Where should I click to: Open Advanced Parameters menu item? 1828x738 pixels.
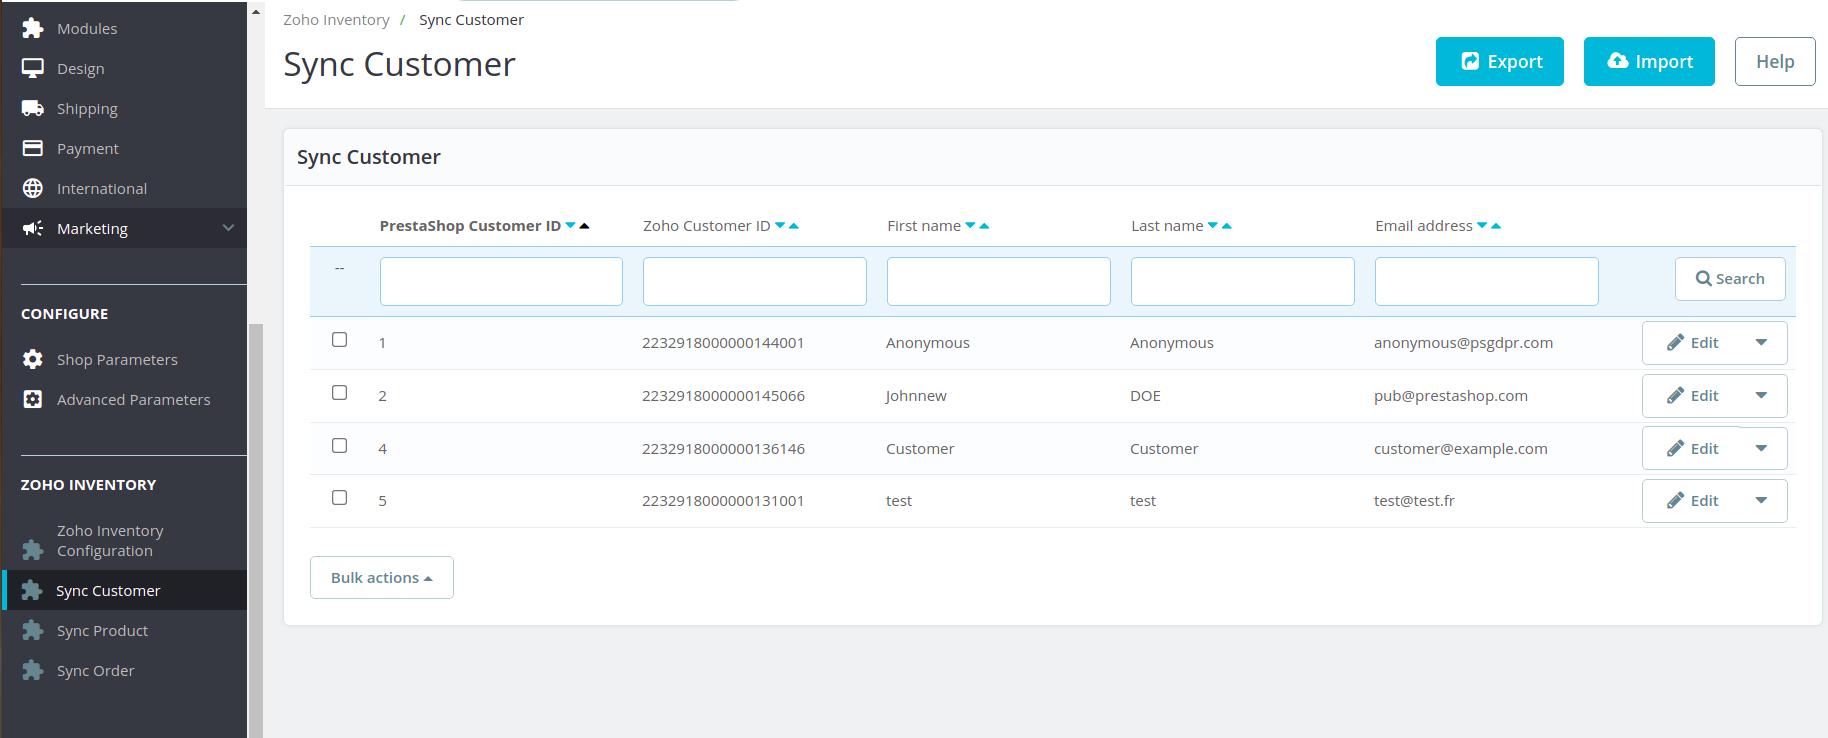tap(133, 400)
